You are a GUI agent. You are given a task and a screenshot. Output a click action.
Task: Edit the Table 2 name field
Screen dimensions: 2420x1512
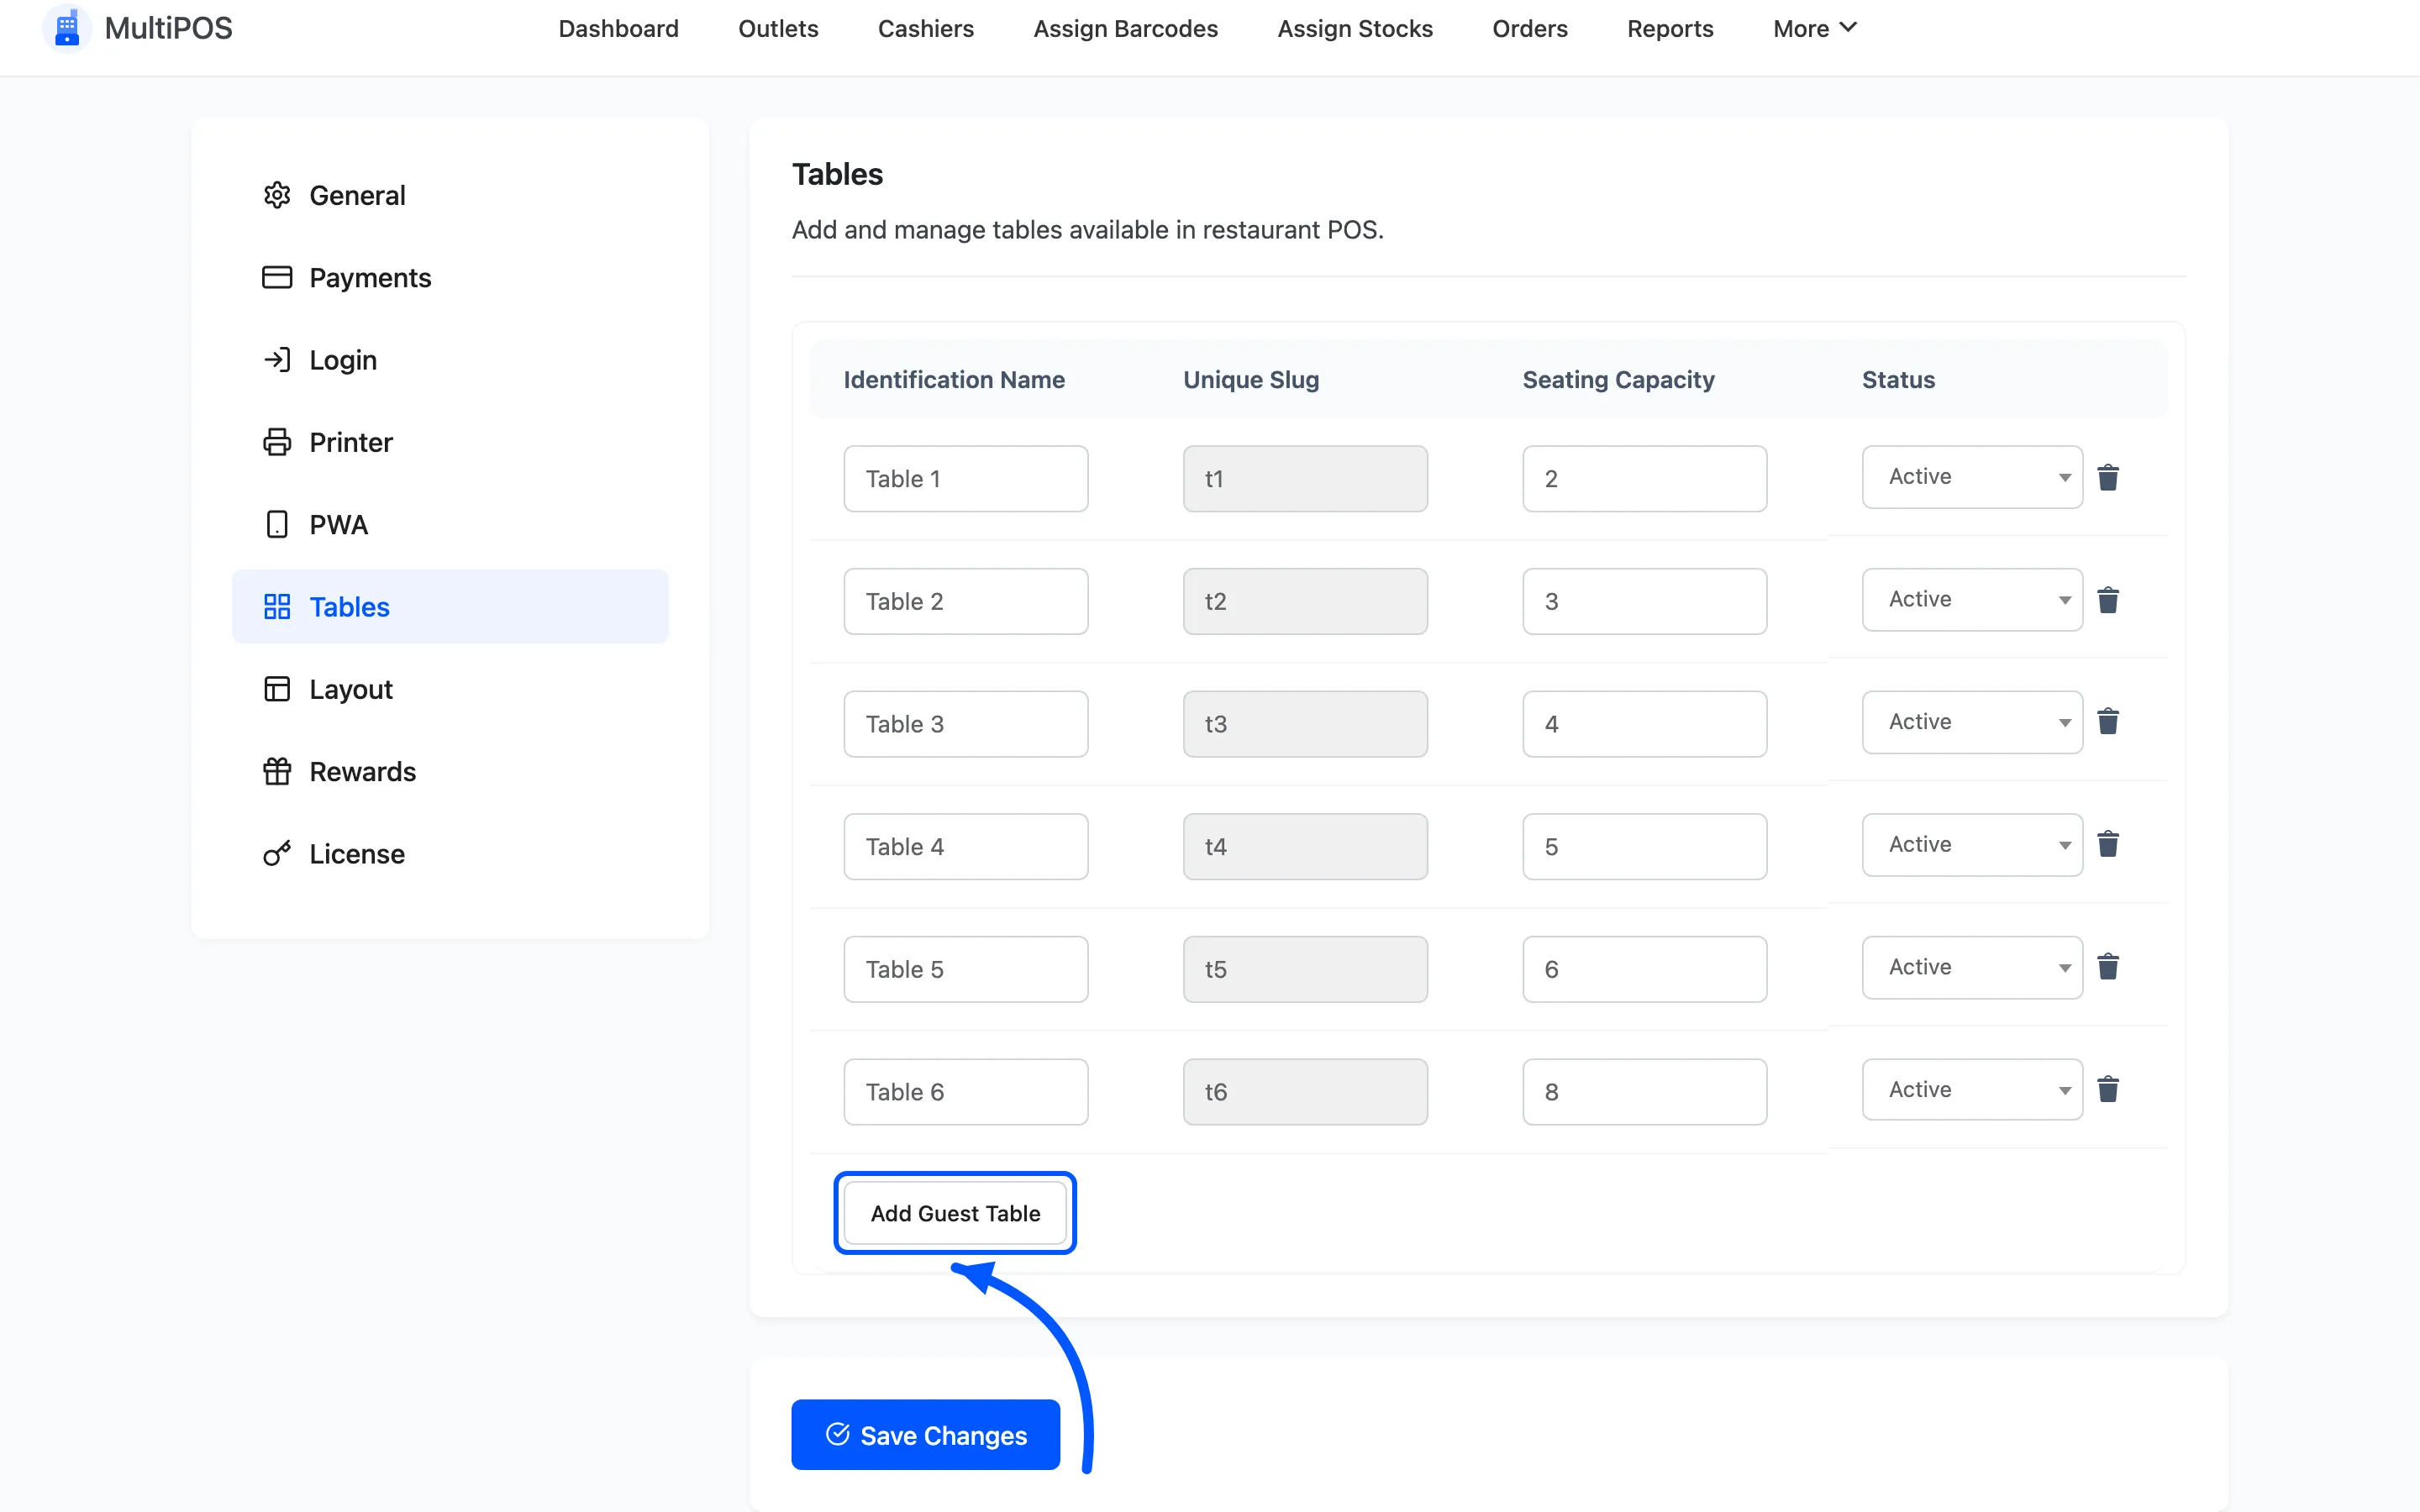point(965,601)
